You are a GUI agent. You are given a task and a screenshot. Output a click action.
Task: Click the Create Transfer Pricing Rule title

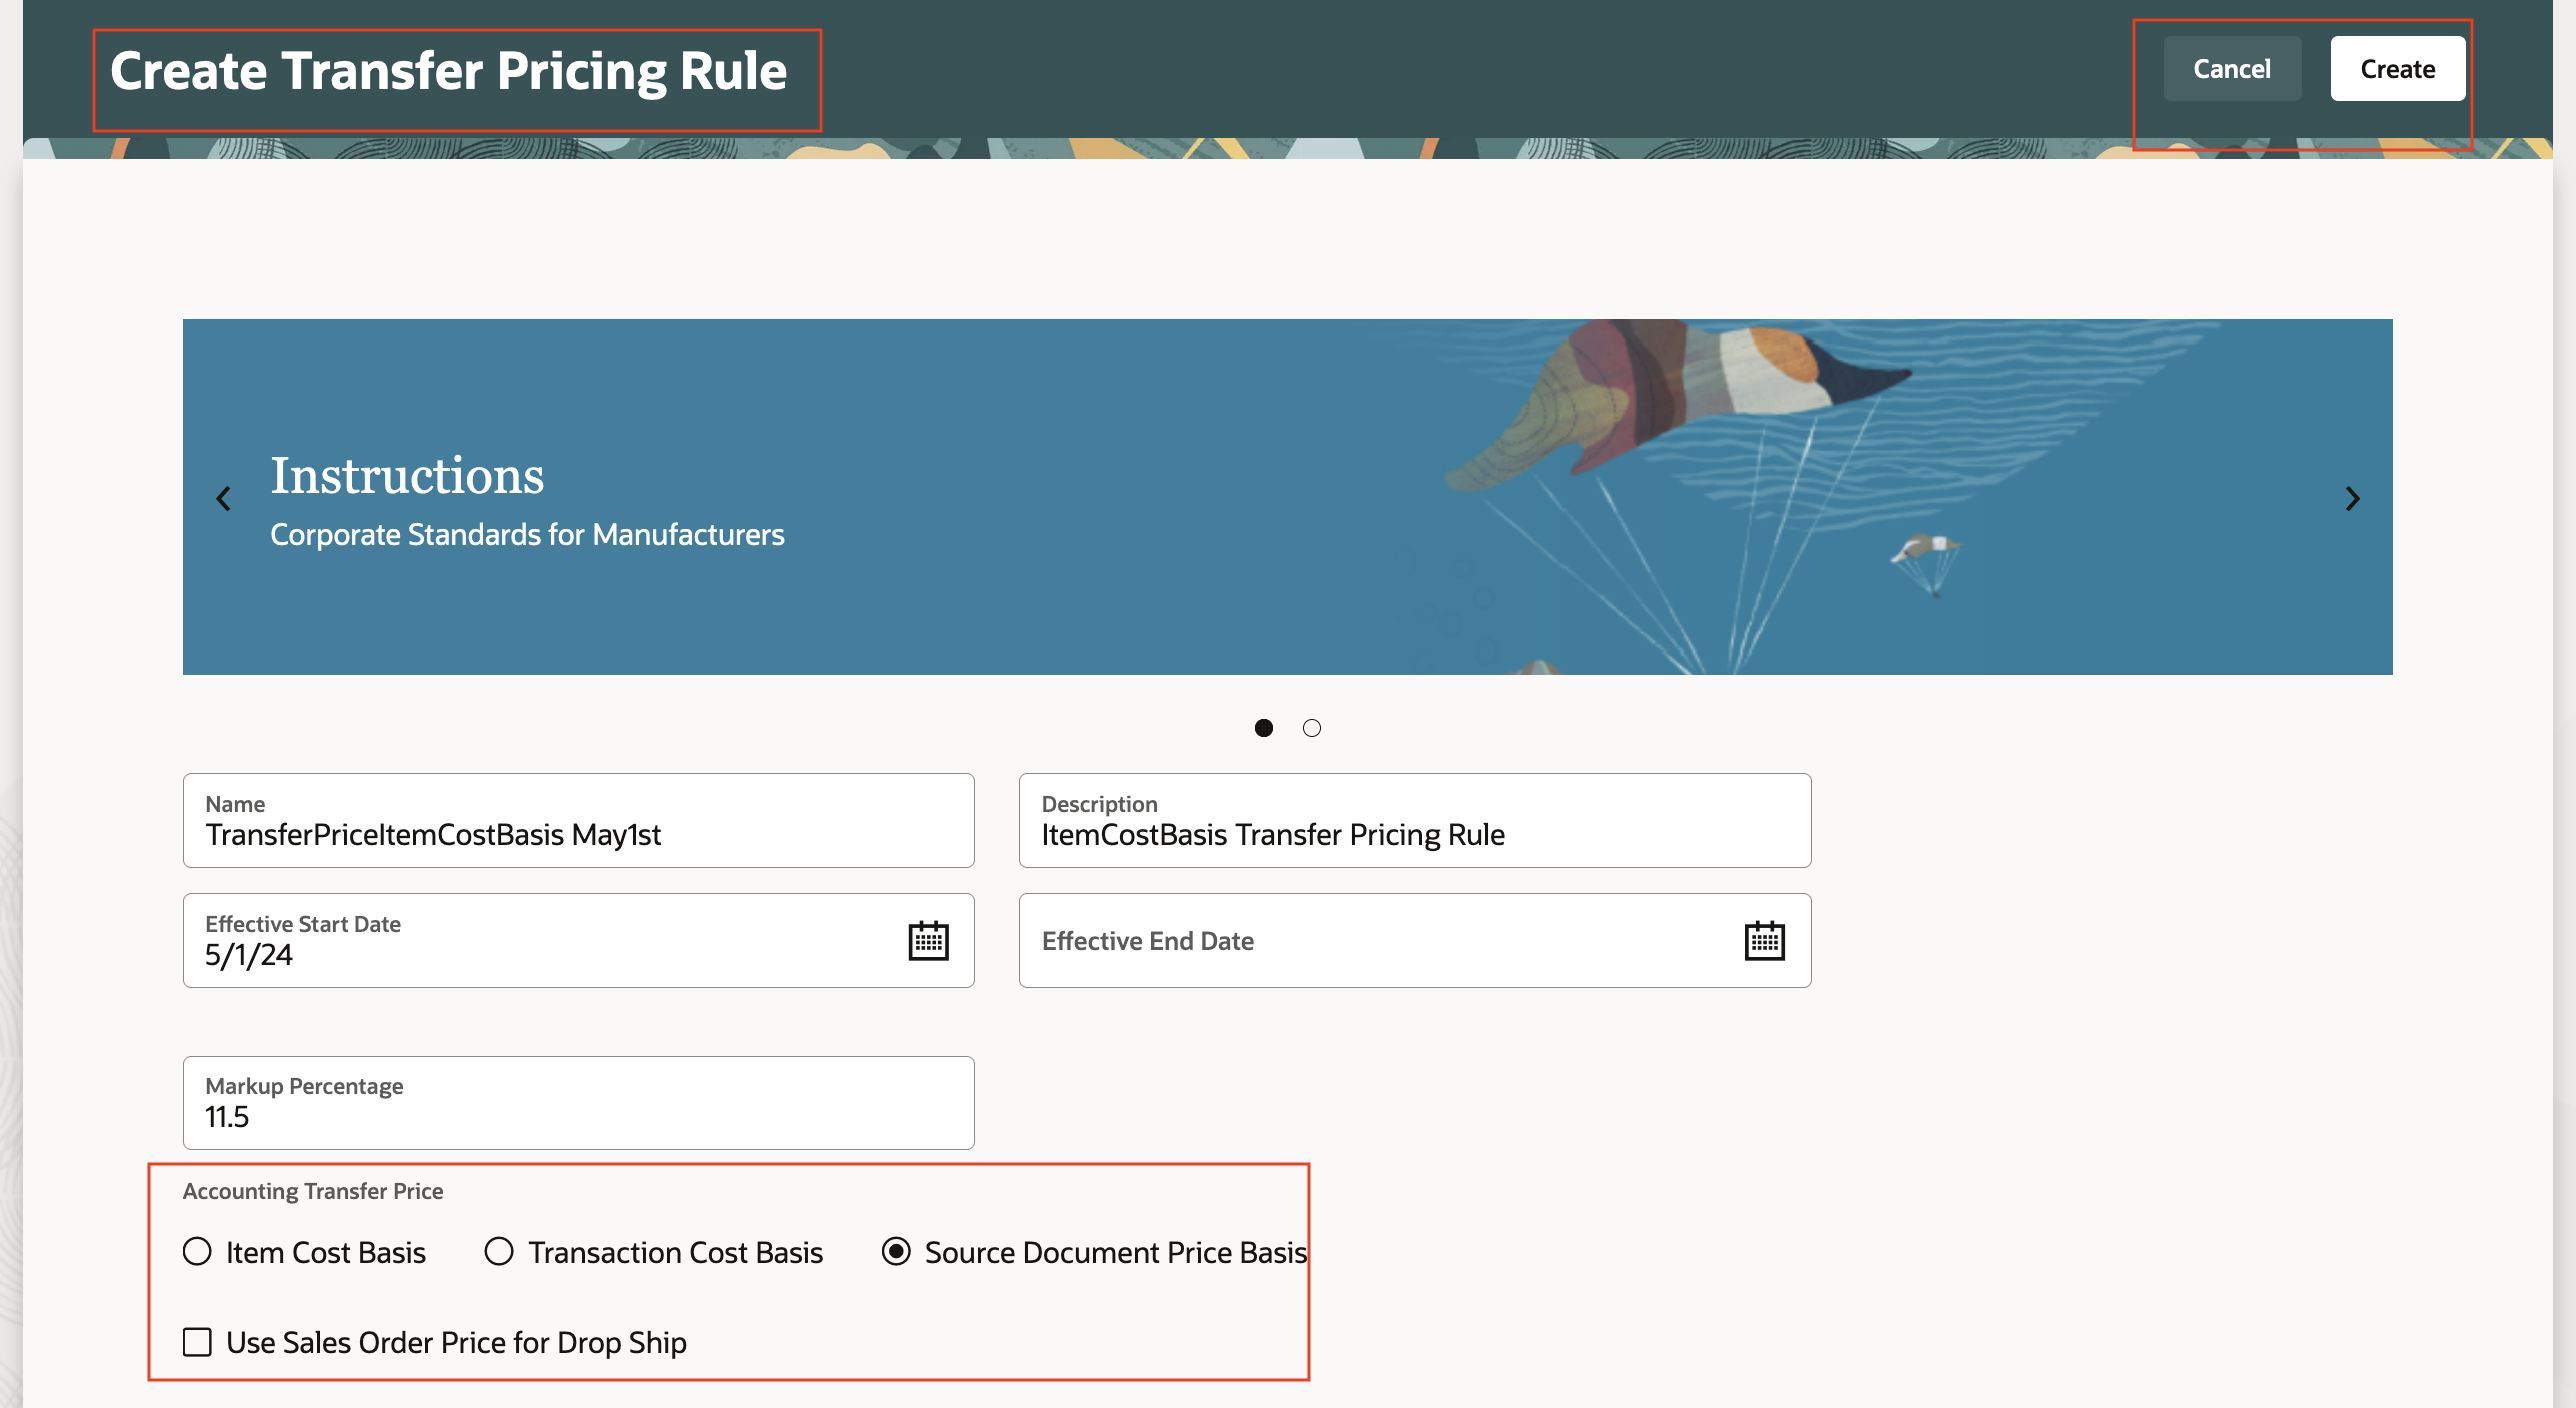[x=449, y=71]
